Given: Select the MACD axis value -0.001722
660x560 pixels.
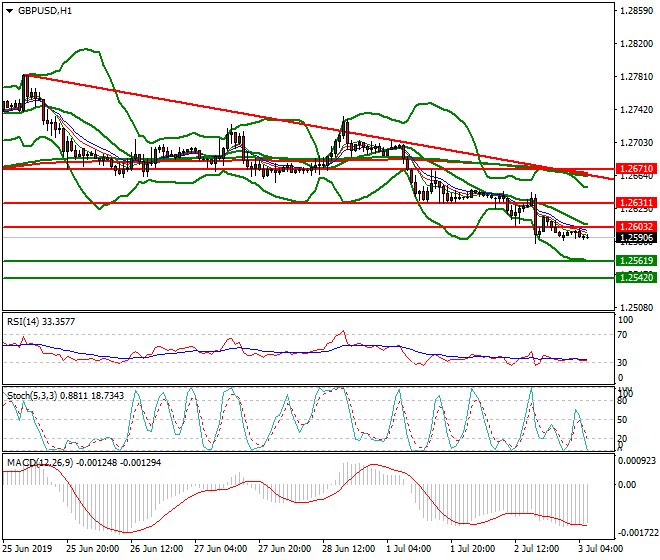Looking at the screenshot, I should click(x=638, y=533).
